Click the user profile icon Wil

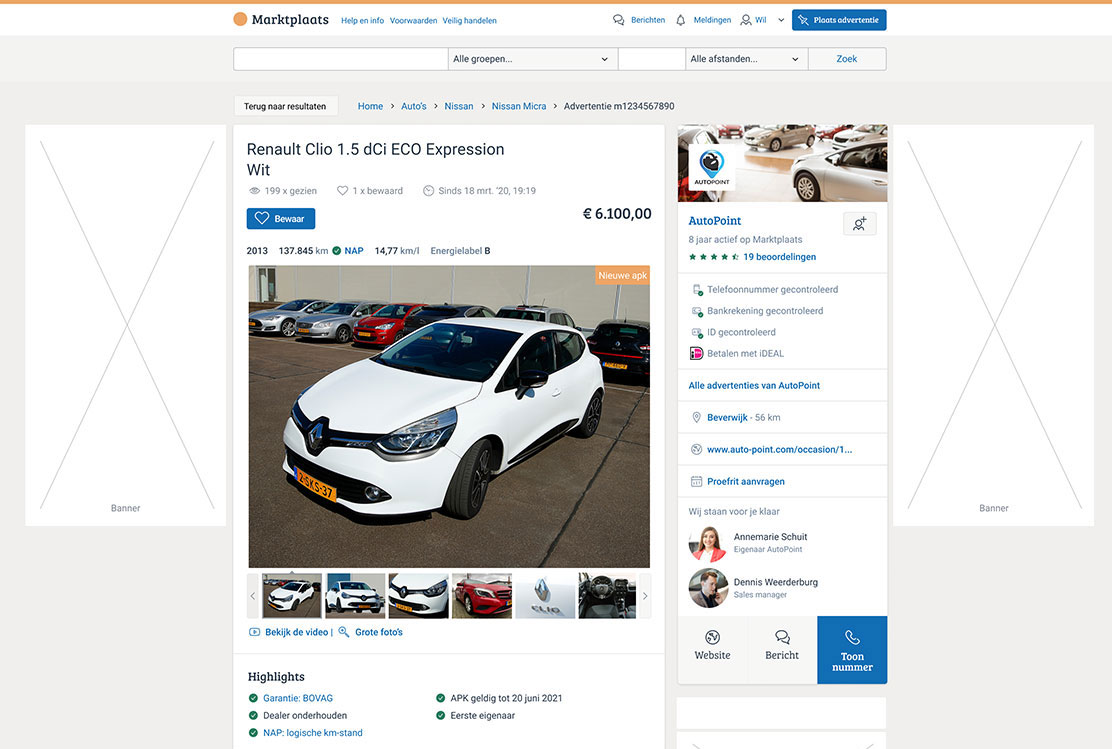(x=746, y=20)
